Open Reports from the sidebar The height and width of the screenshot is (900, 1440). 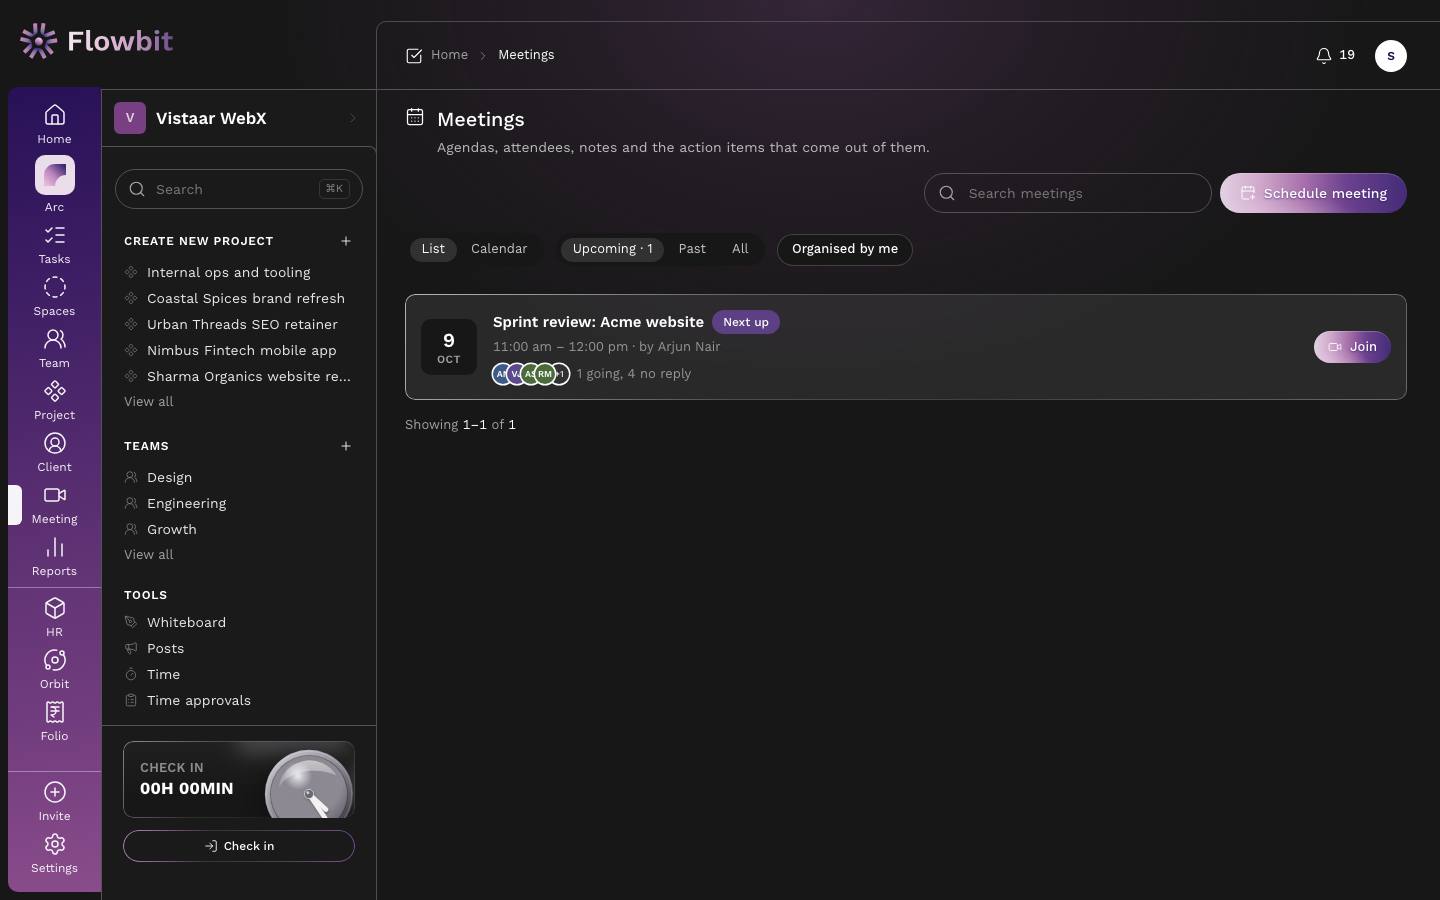click(x=54, y=557)
